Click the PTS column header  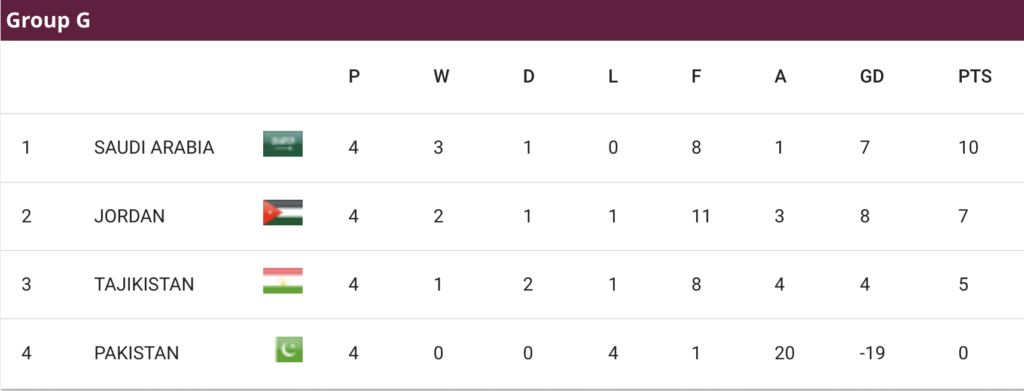click(975, 77)
